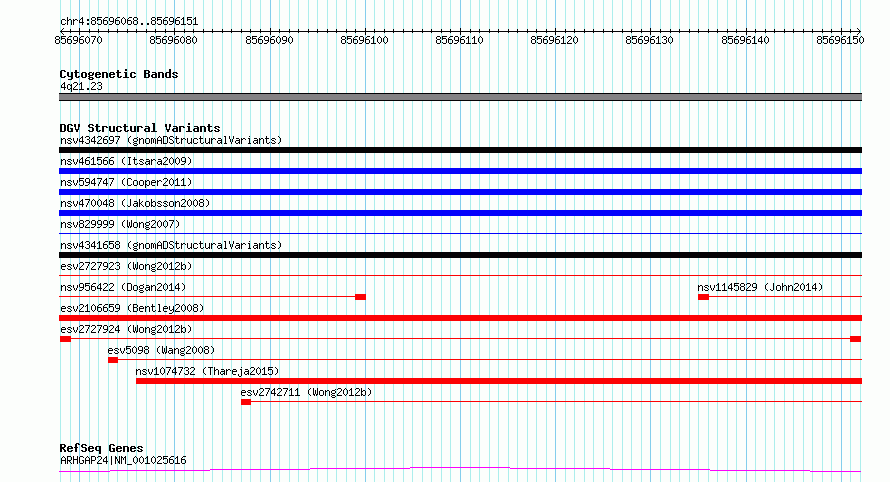Click ruler position 85696070
The height and width of the screenshot is (482, 890).
click(x=78, y=40)
